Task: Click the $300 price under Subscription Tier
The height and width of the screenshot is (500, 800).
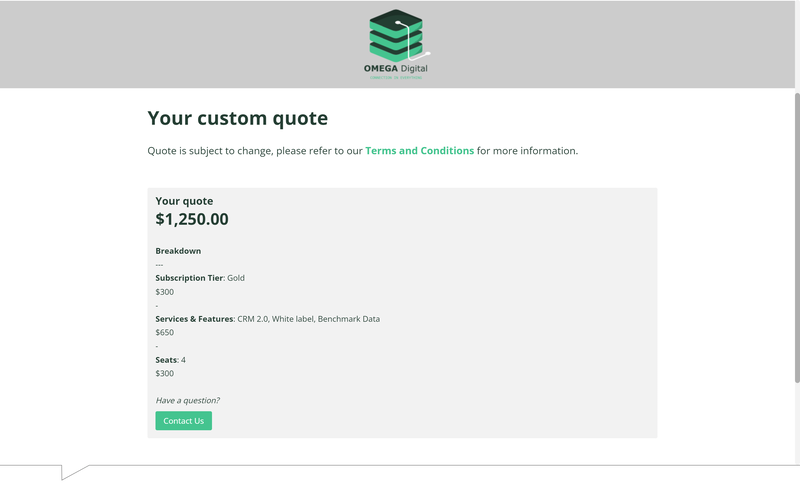Action: pos(164,292)
